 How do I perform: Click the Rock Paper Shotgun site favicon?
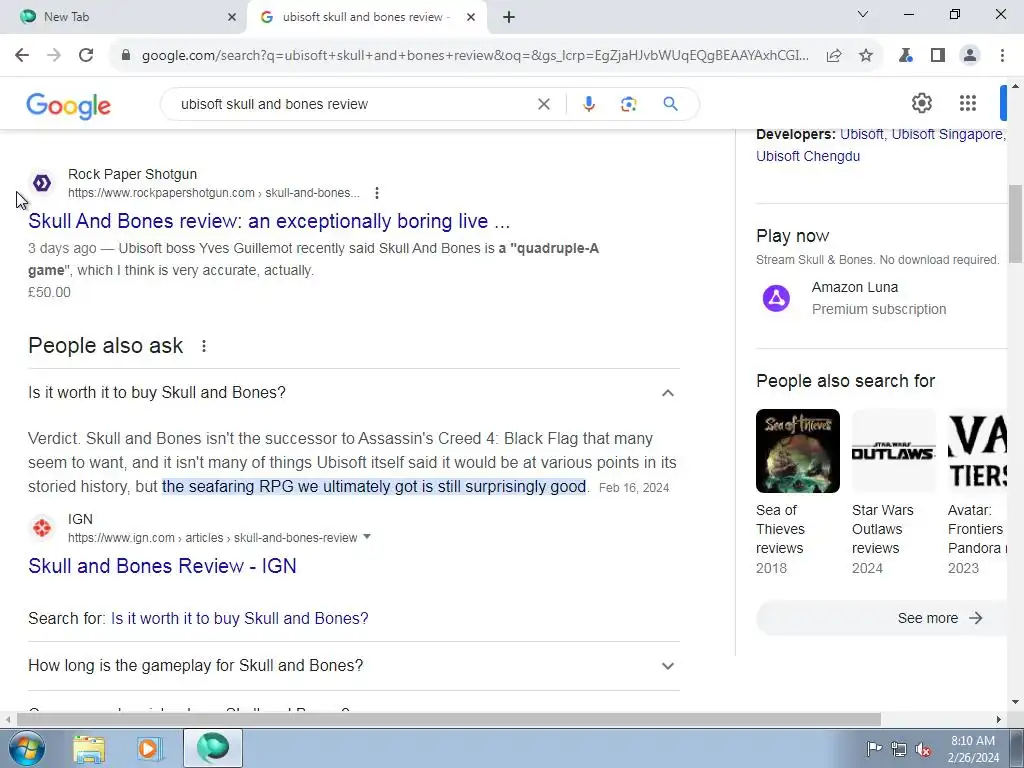tap(42, 184)
